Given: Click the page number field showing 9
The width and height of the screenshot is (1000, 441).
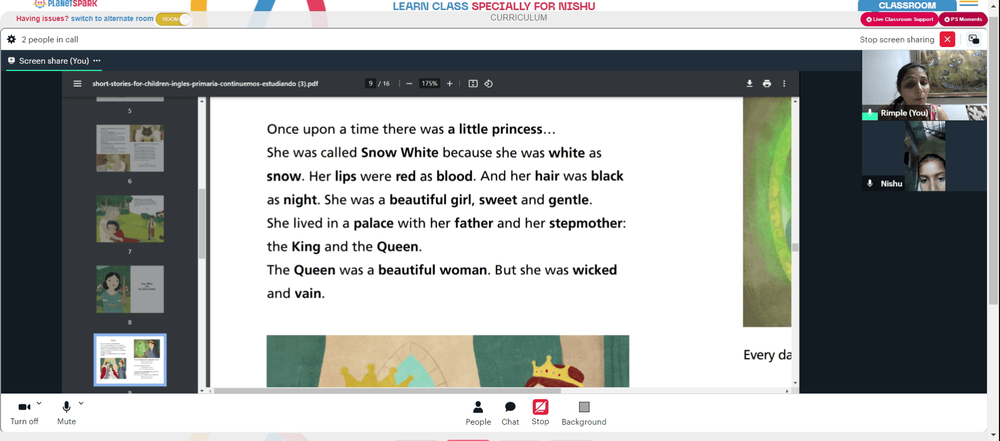Looking at the screenshot, I should pos(370,84).
